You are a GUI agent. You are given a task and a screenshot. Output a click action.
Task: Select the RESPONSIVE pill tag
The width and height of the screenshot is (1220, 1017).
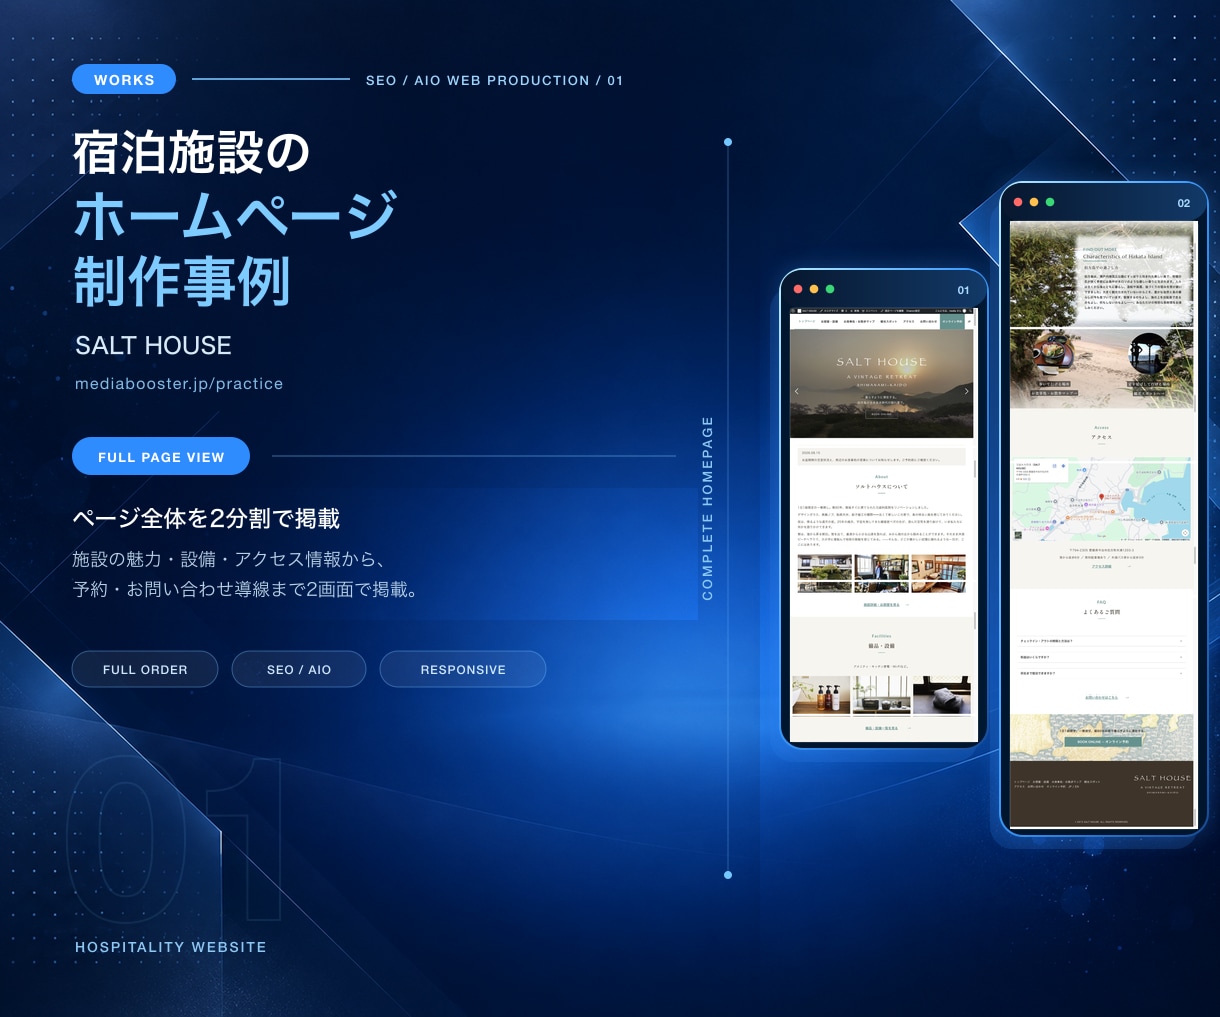[x=463, y=669]
